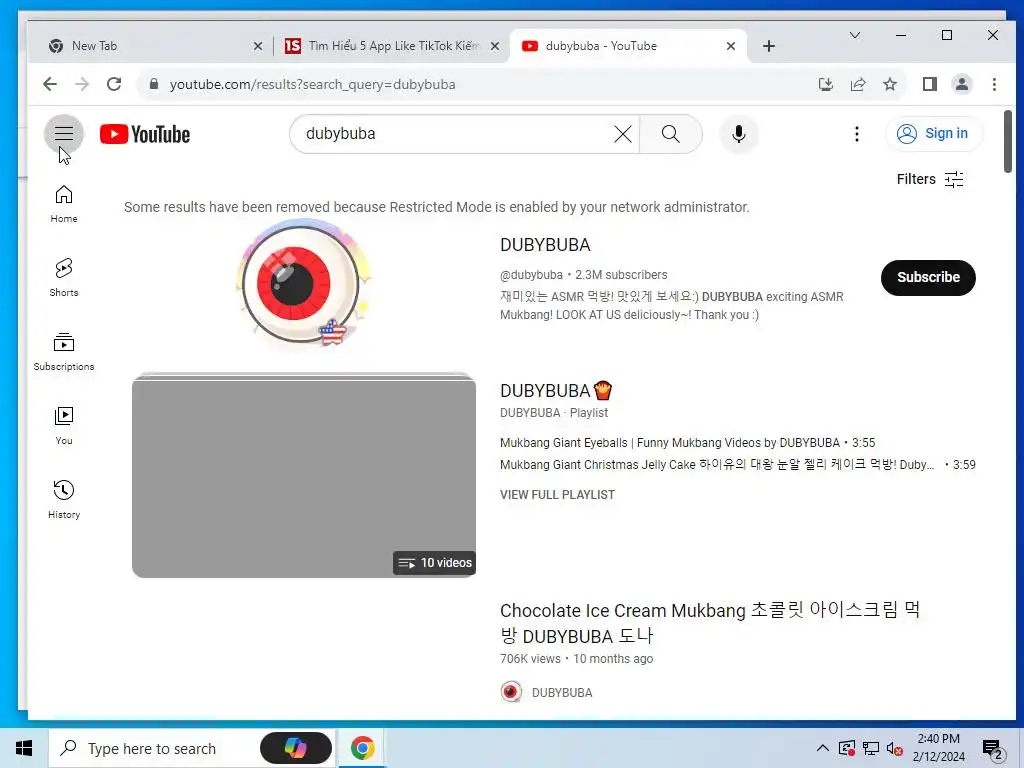Open the 10 videos playlist thumbnail

tap(304, 475)
